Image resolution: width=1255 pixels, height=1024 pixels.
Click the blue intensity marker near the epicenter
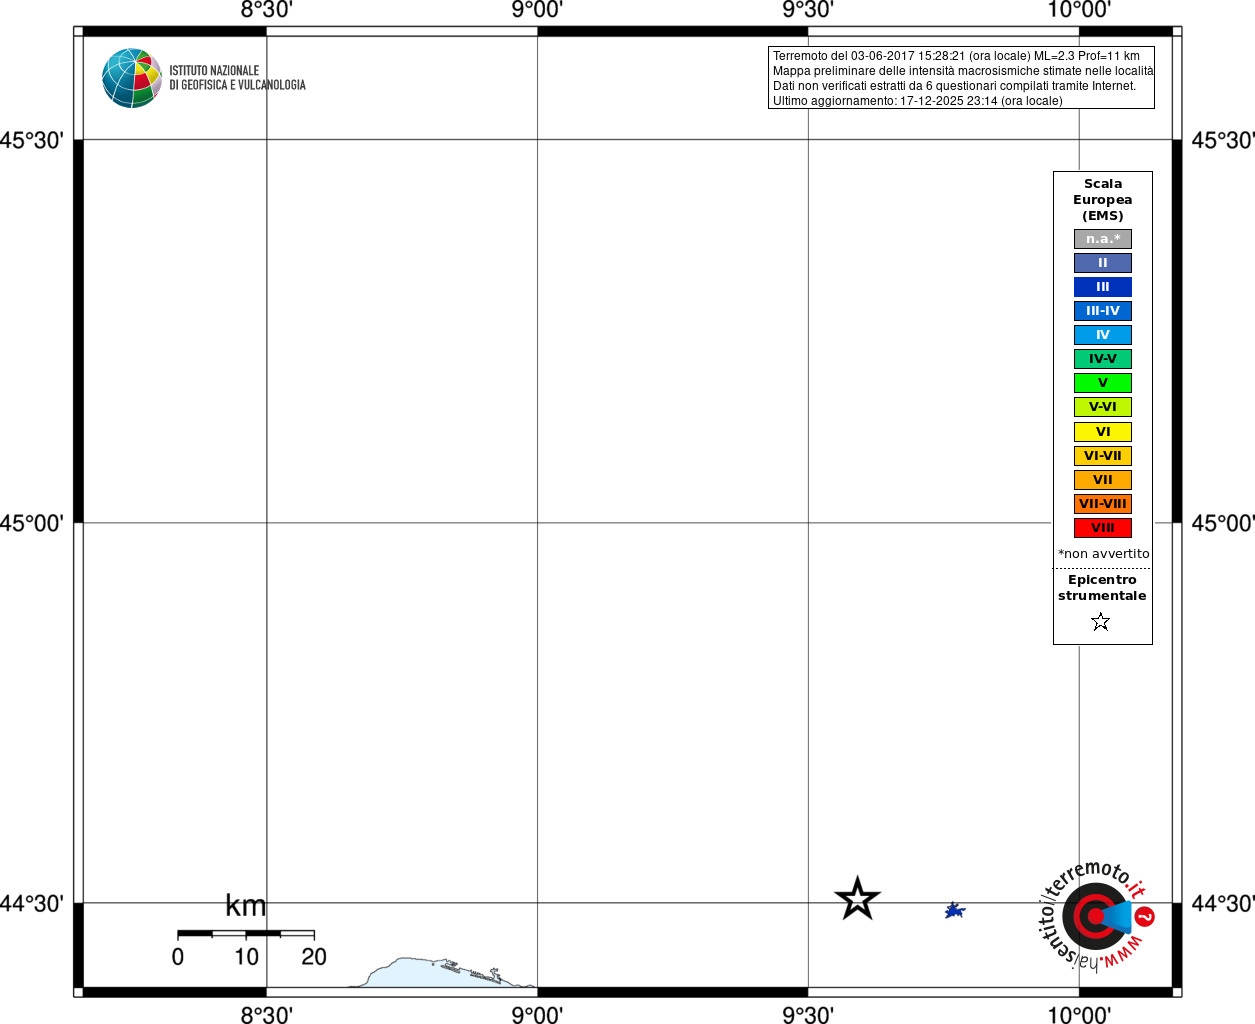pyautogui.click(x=955, y=910)
